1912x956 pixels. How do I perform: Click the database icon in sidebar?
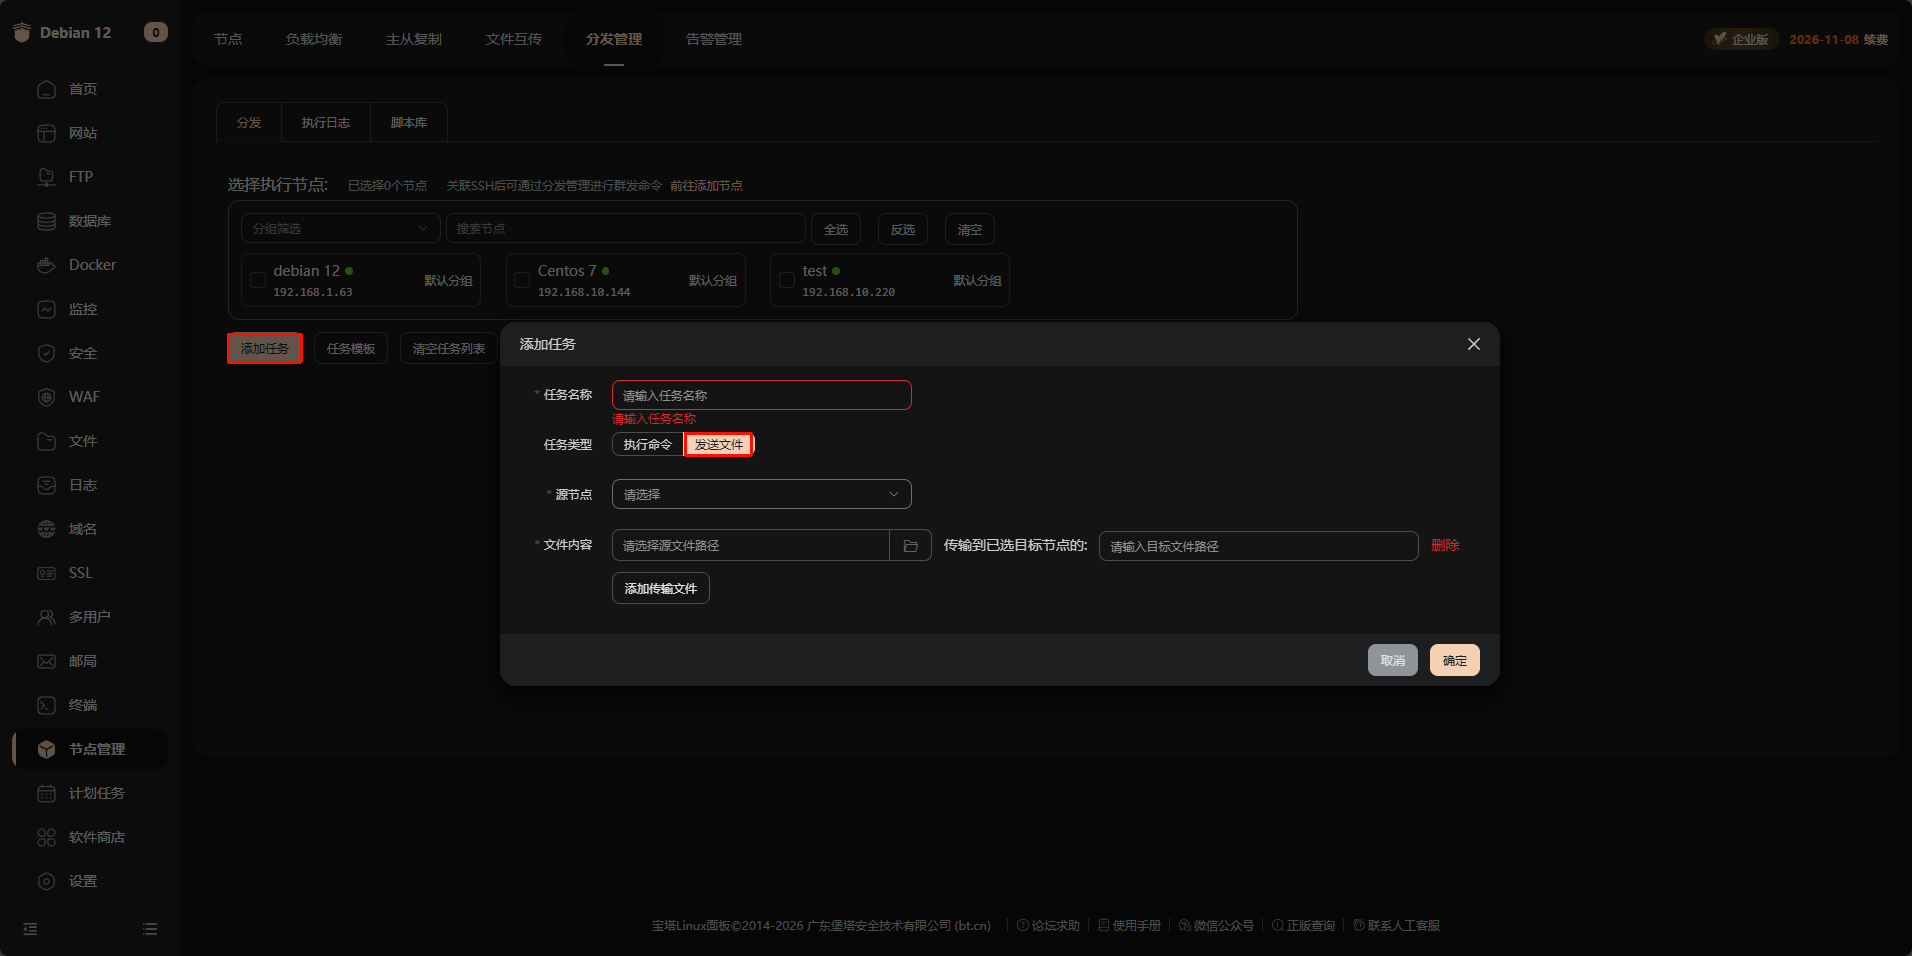pos(46,221)
